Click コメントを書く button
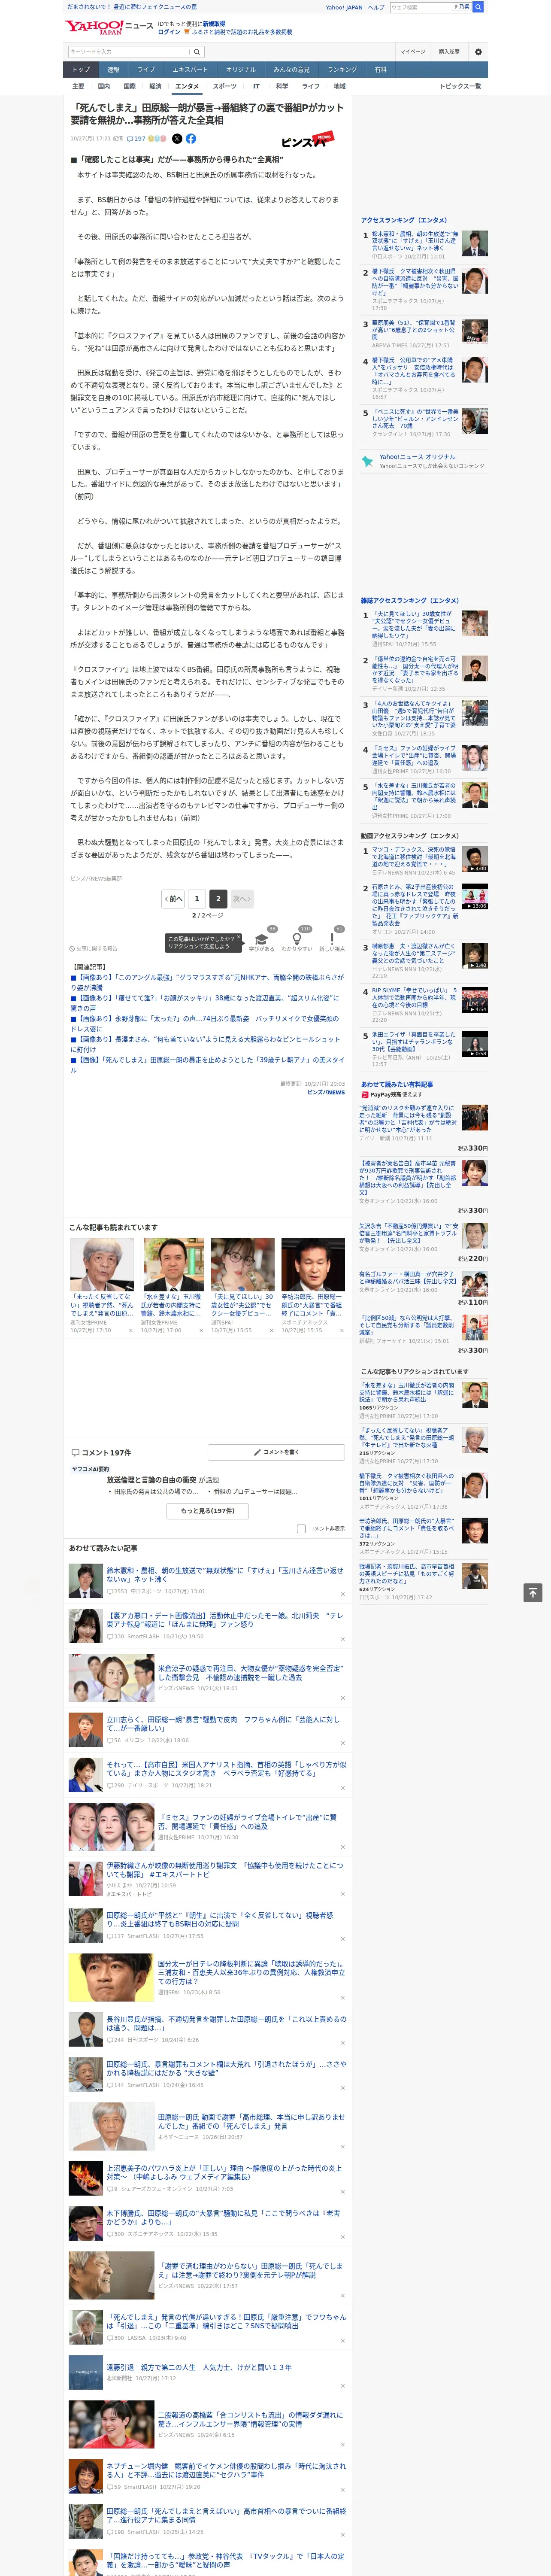Screen dimensions: 551x2576 277,1452
